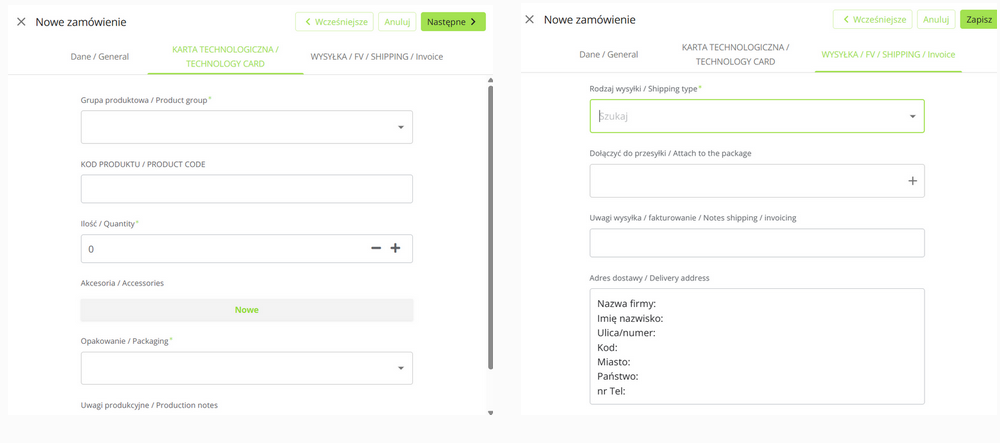Save the order with Zapisz
This screenshot has width=1000, height=443.
pyautogui.click(x=978, y=19)
